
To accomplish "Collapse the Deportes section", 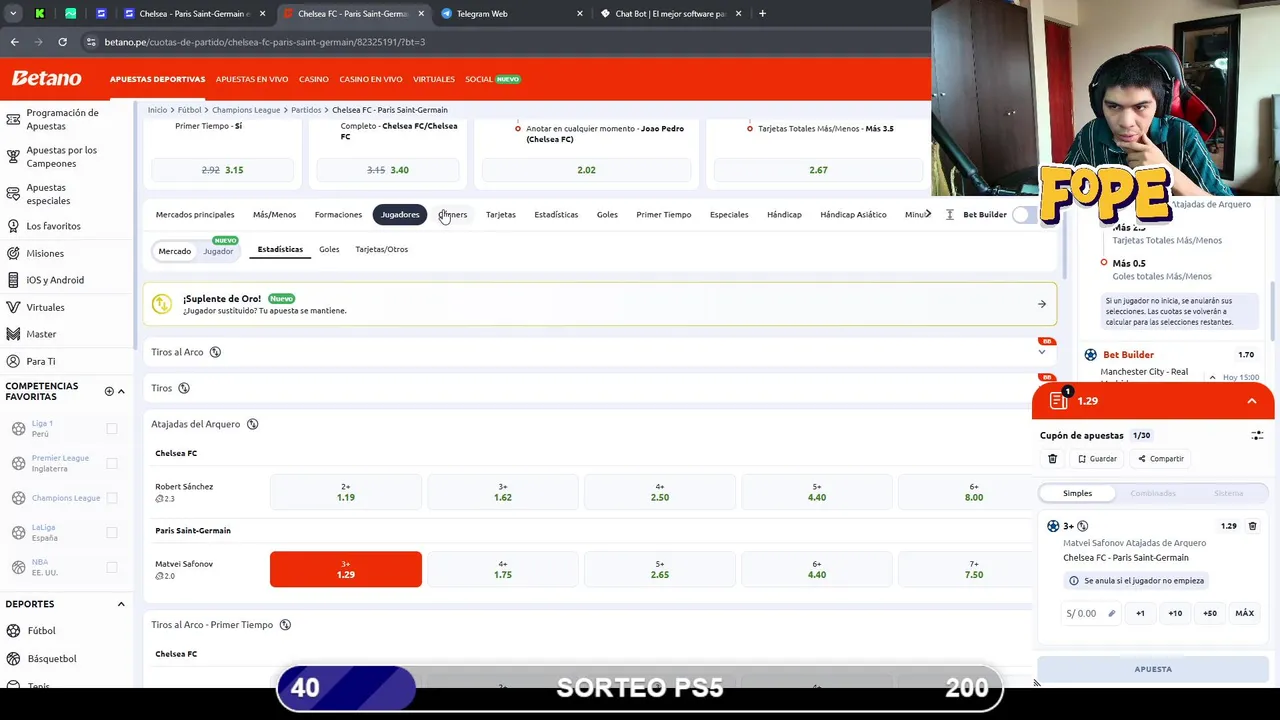I will click(x=121, y=604).
